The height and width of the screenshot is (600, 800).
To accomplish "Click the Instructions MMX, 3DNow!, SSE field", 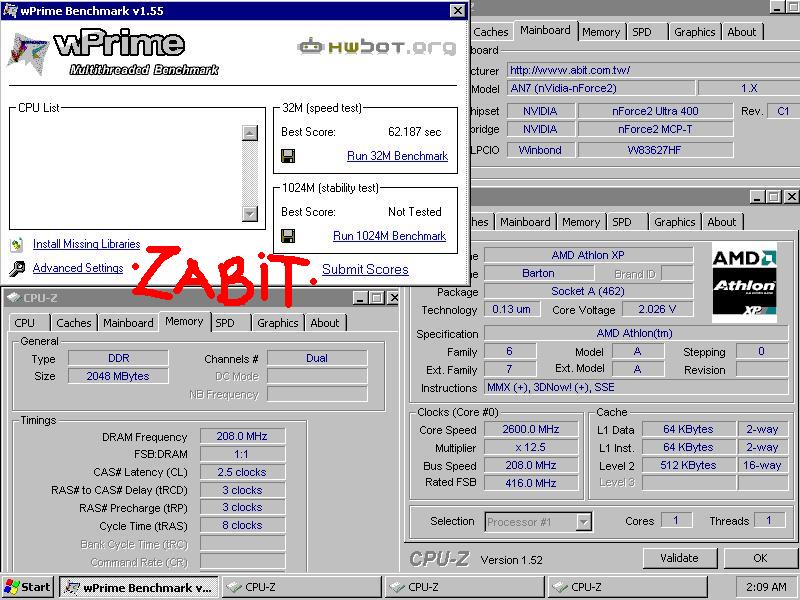I will 636,387.
